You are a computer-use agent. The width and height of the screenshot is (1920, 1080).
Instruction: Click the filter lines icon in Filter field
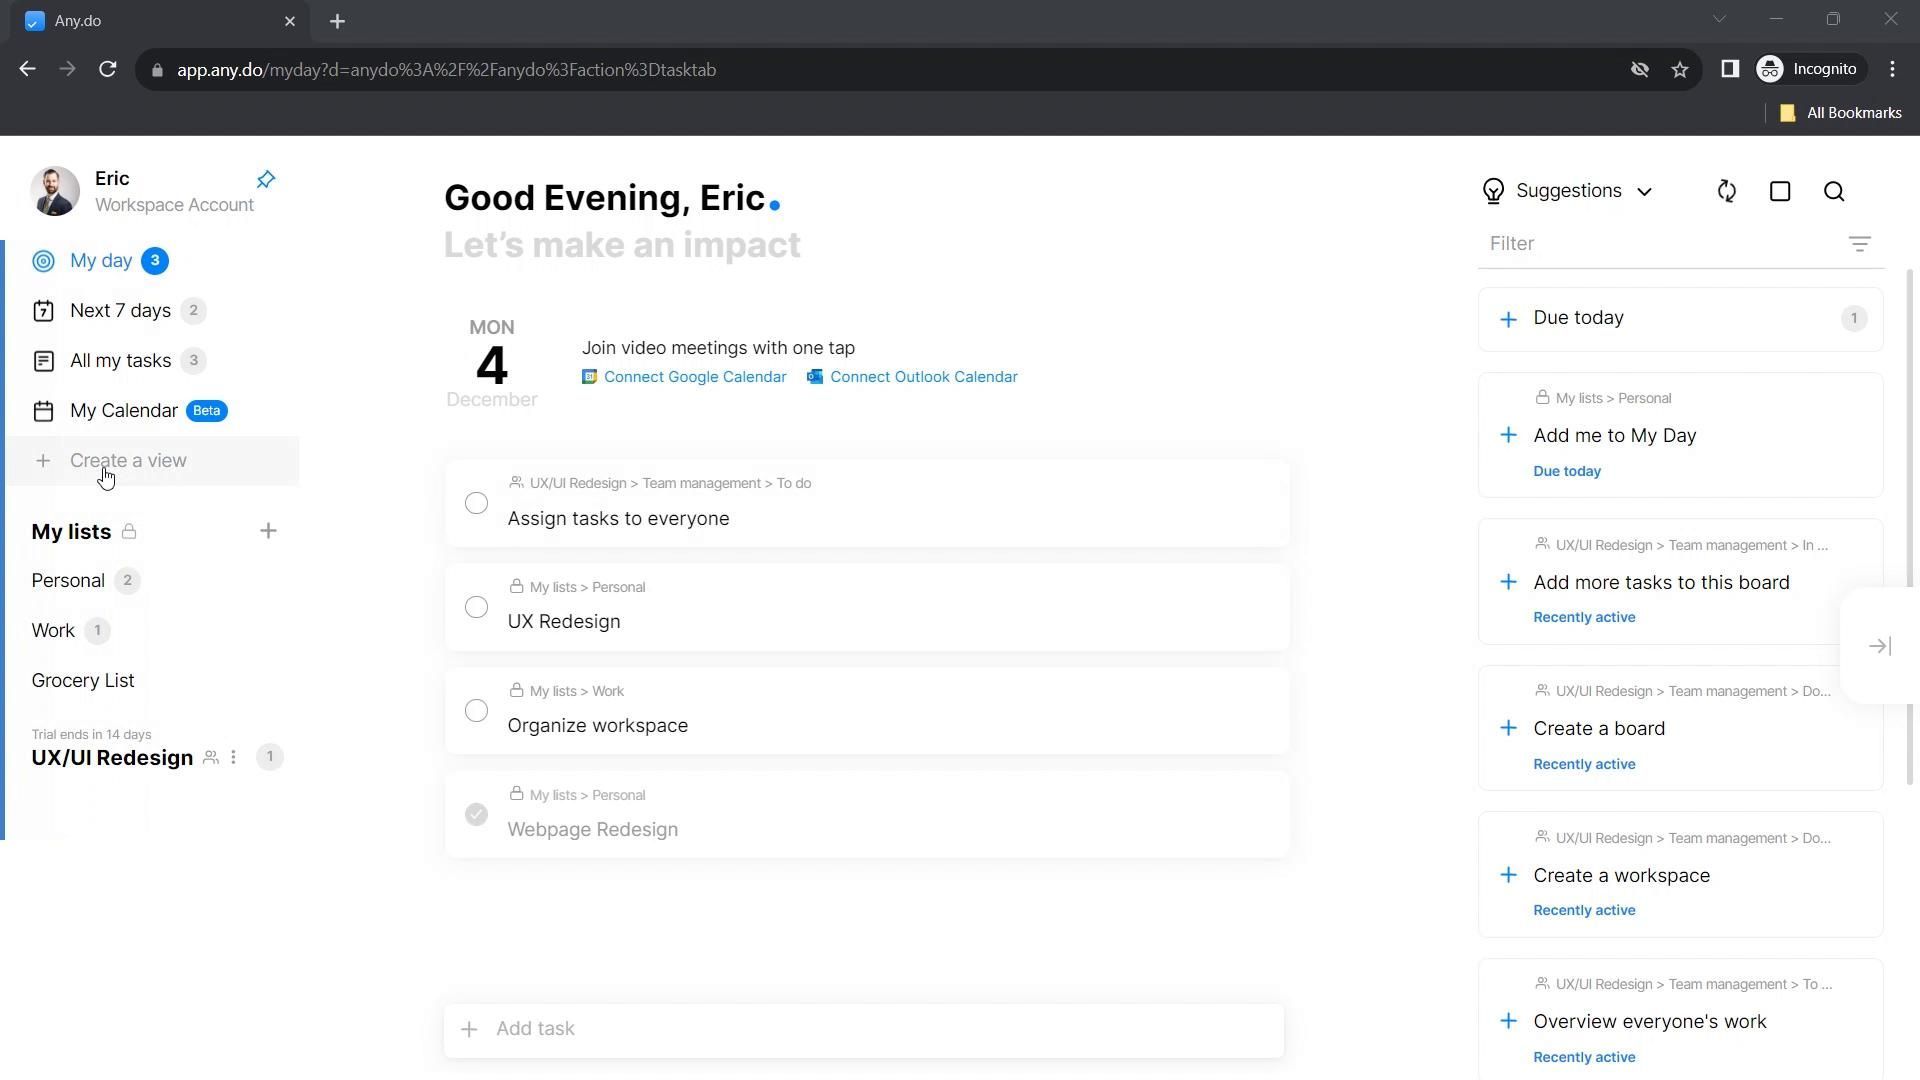coord(1859,244)
